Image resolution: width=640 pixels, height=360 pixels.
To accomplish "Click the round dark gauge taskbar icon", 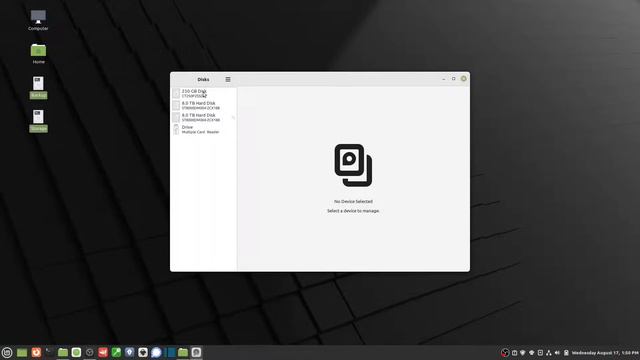I will (89, 352).
